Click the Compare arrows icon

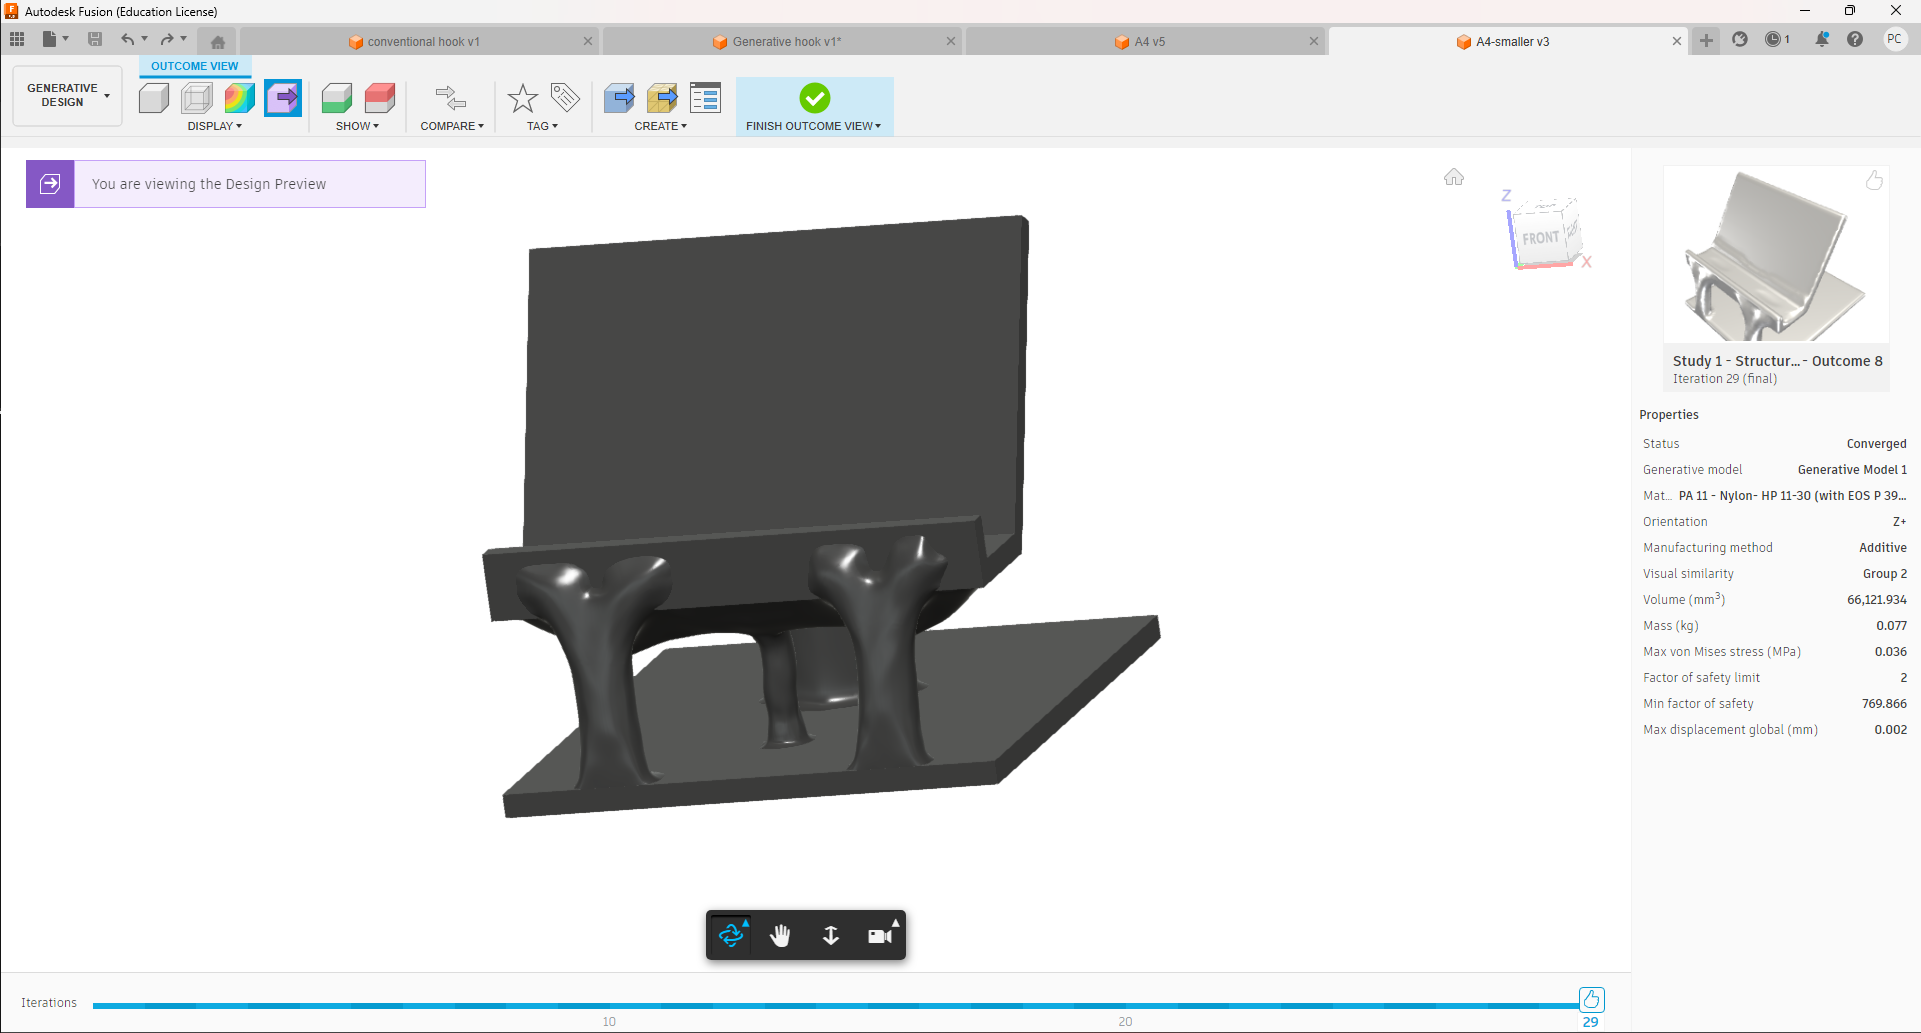(x=451, y=98)
